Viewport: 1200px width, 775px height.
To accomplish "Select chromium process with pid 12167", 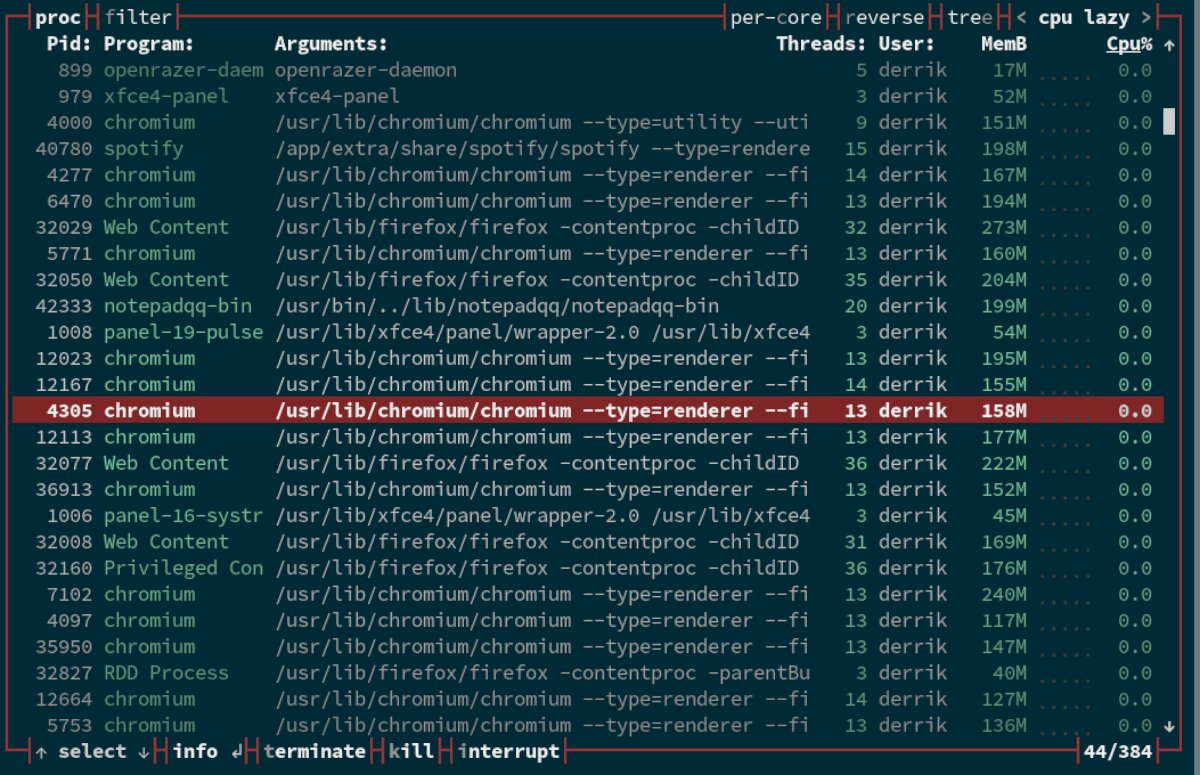I will pyautogui.click(x=587, y=384).
